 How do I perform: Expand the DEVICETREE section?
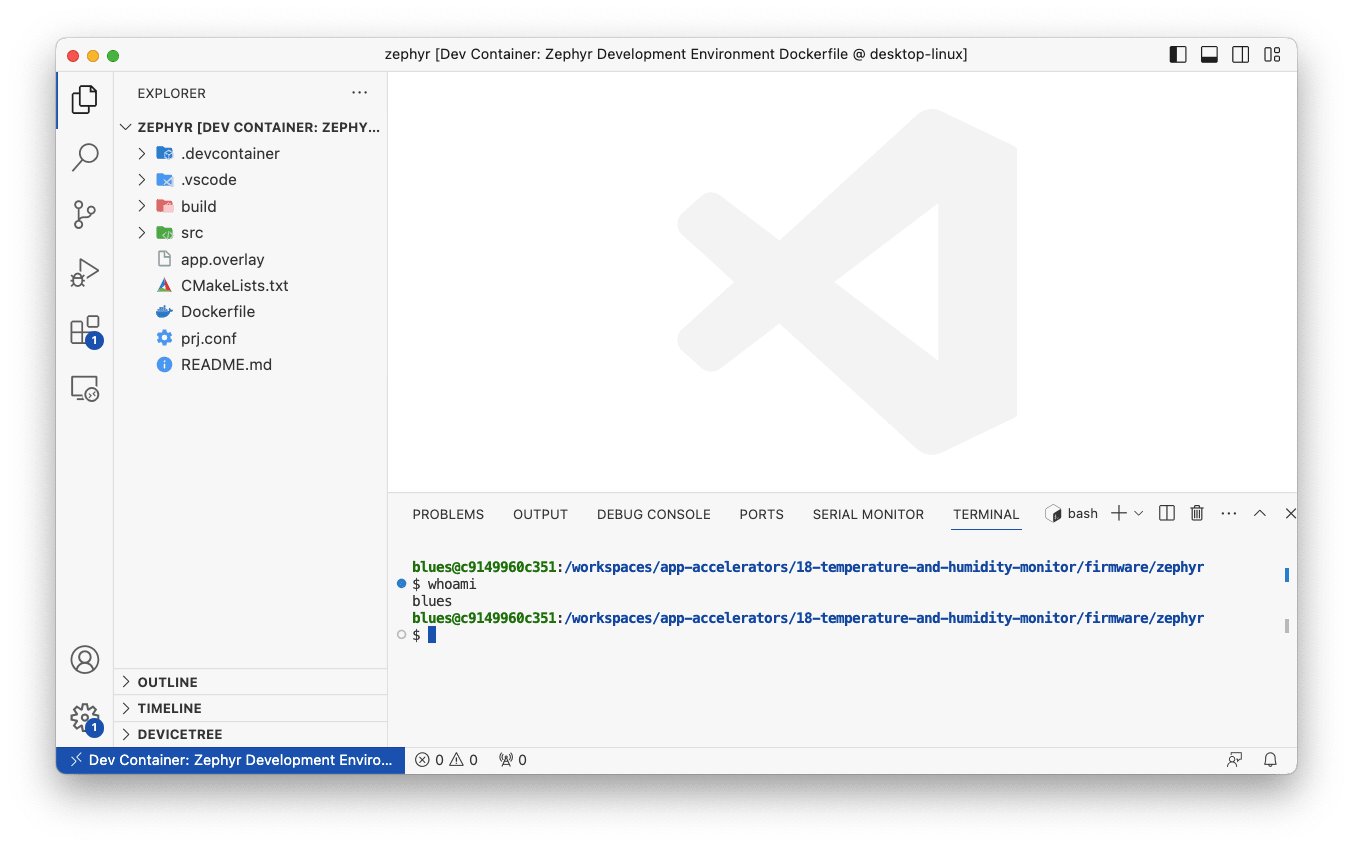pyautogui.click(x=251, y=734)
